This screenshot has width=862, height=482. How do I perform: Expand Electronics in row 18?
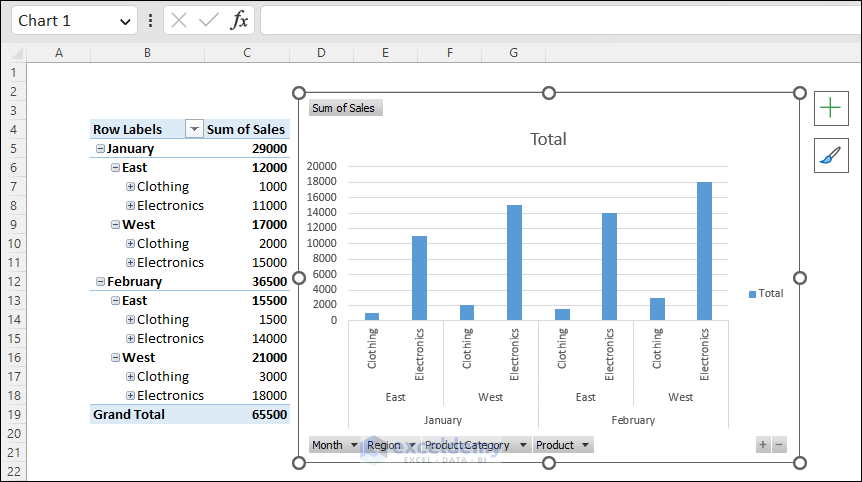tap(130, 396)
